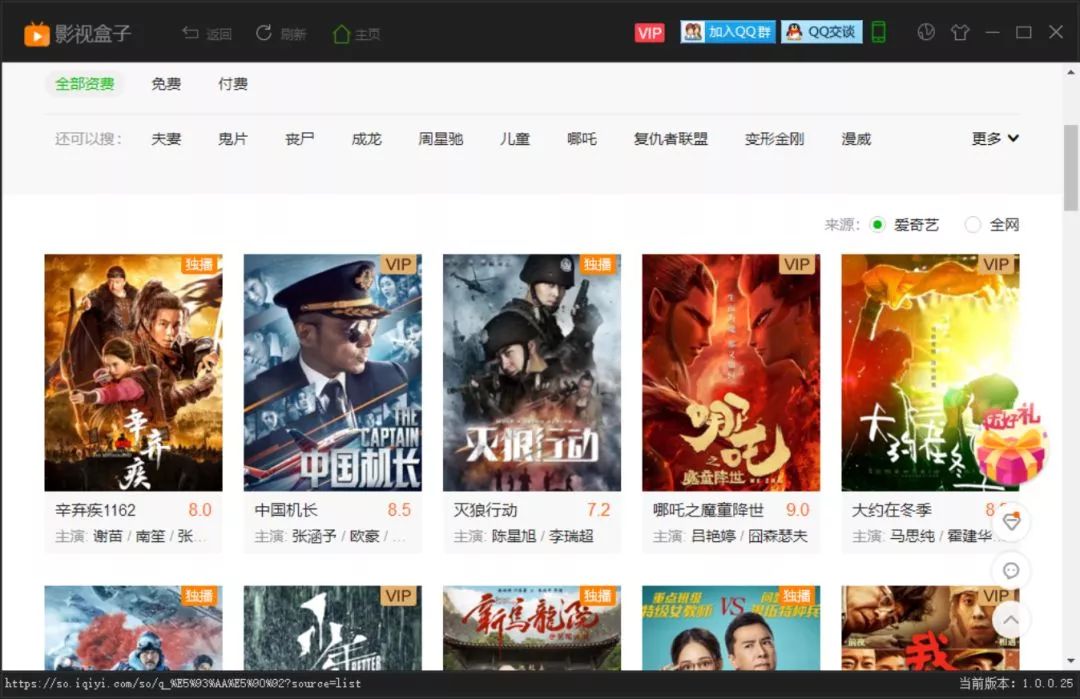This screenshot has height=699, width=1080.
Task: Open 少年的你 poster with VIP badge
Action: click(333, 627)
